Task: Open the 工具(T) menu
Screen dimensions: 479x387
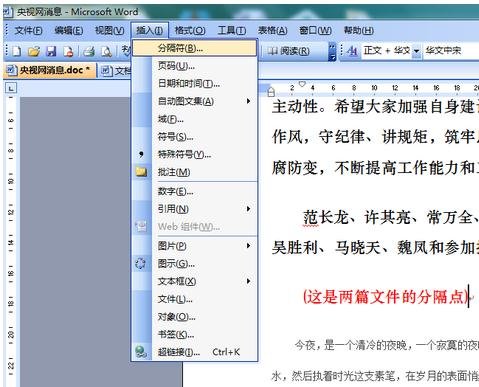Action: coord(232,31)
